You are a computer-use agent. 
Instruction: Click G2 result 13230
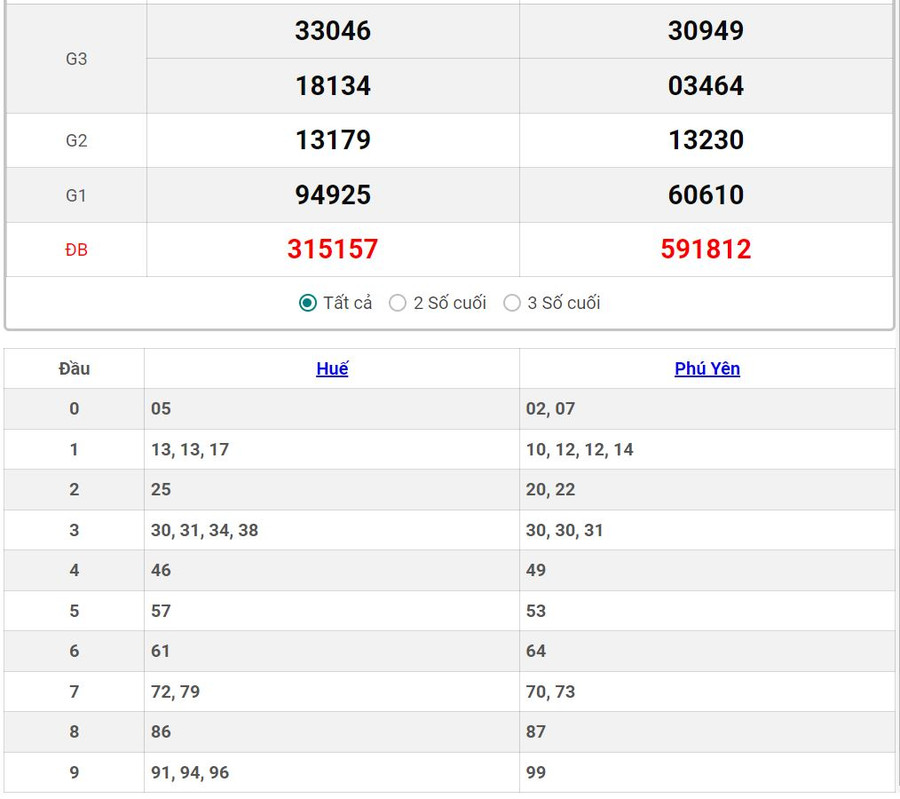706,140
